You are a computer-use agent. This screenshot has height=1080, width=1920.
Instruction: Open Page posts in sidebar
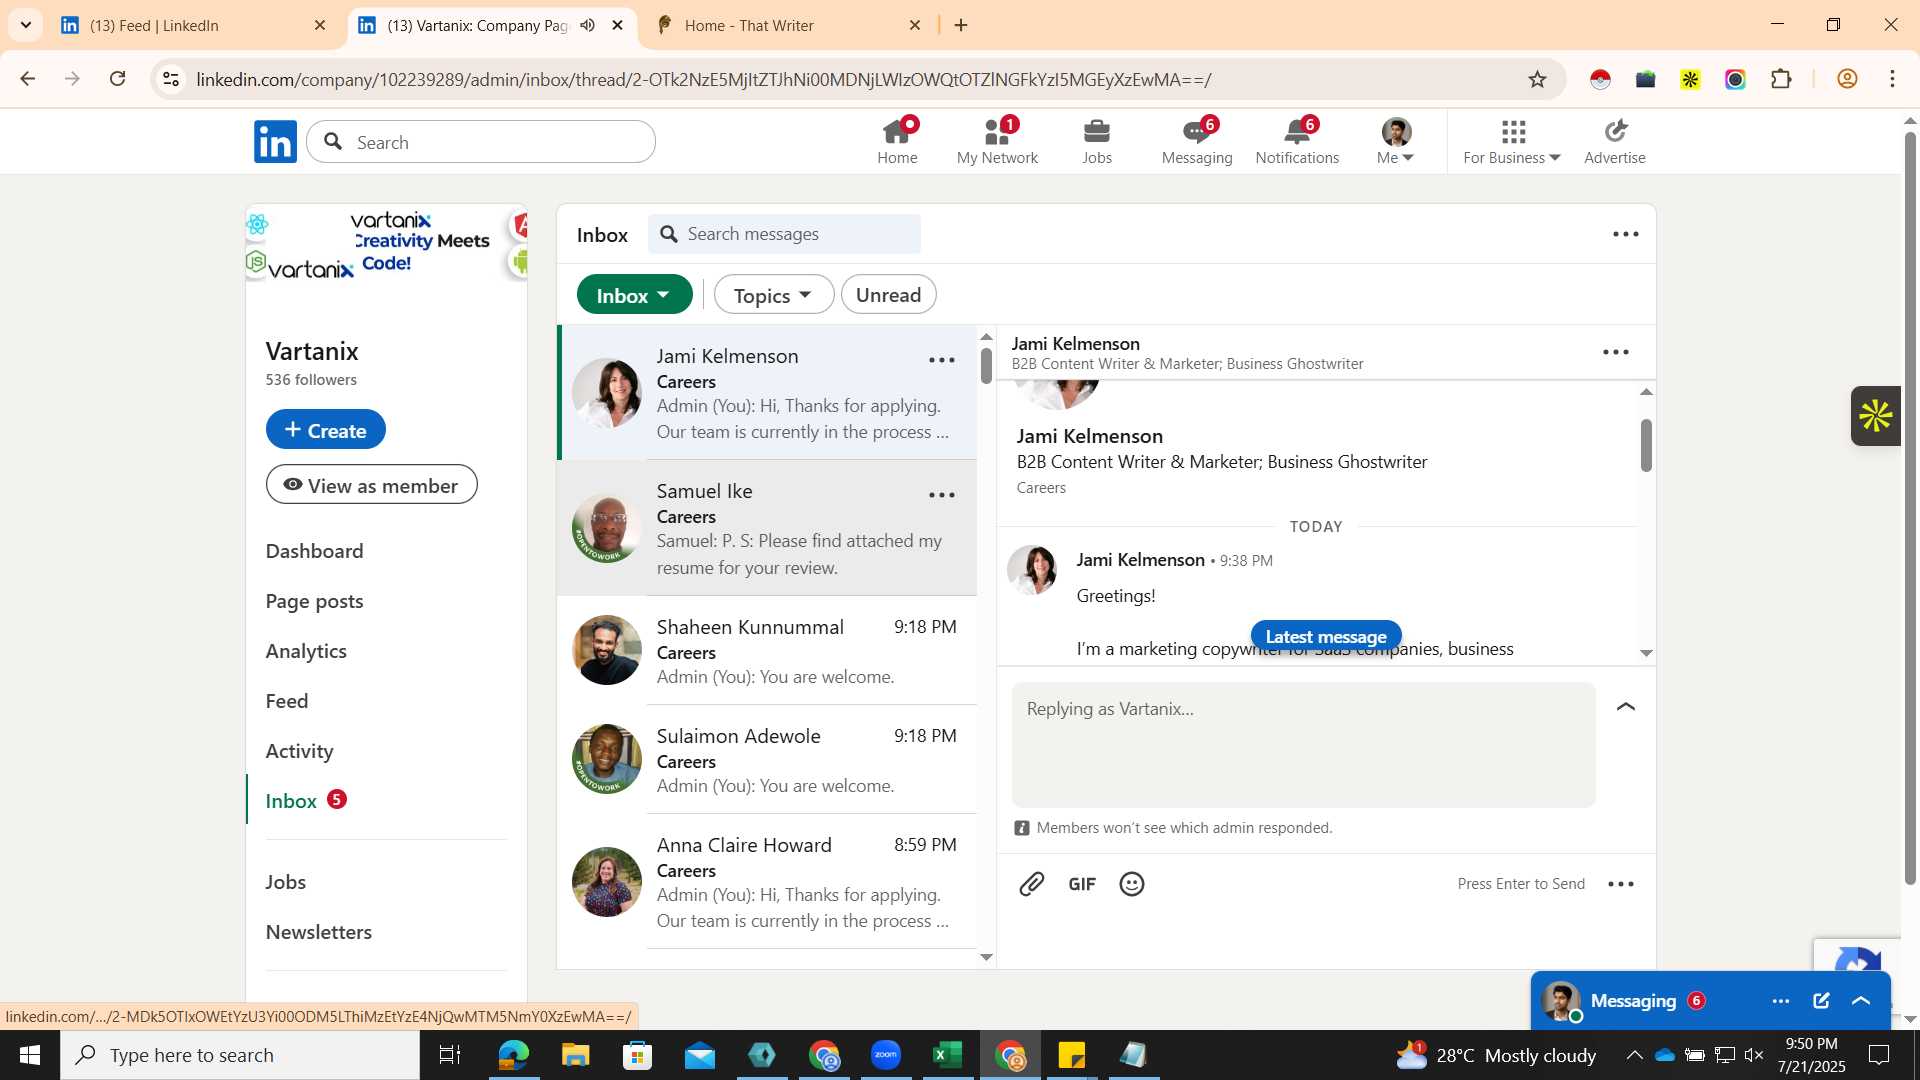(x=314, y=601)
